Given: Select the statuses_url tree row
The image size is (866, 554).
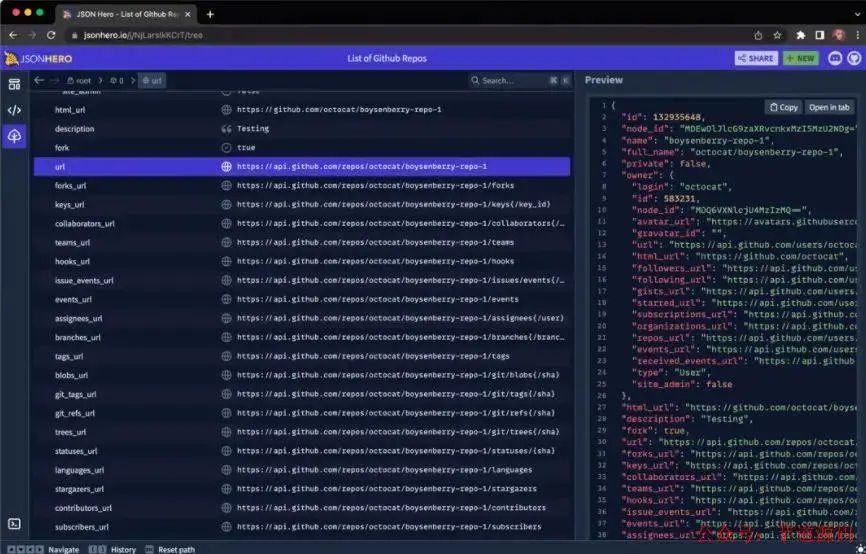Looking at the screenshot, I should 302,451.
